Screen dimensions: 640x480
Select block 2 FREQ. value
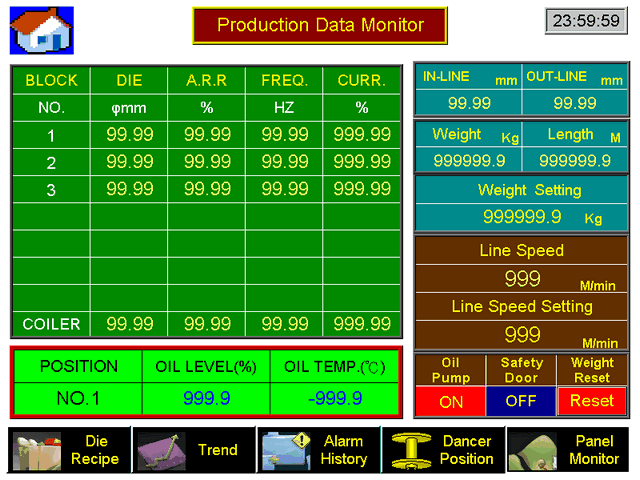[284, 161]
